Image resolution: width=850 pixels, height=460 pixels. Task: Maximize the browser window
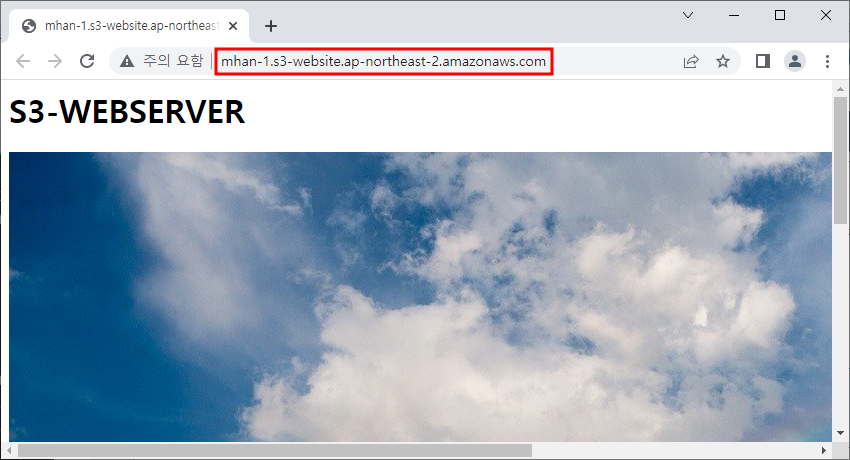pos(780,15)
